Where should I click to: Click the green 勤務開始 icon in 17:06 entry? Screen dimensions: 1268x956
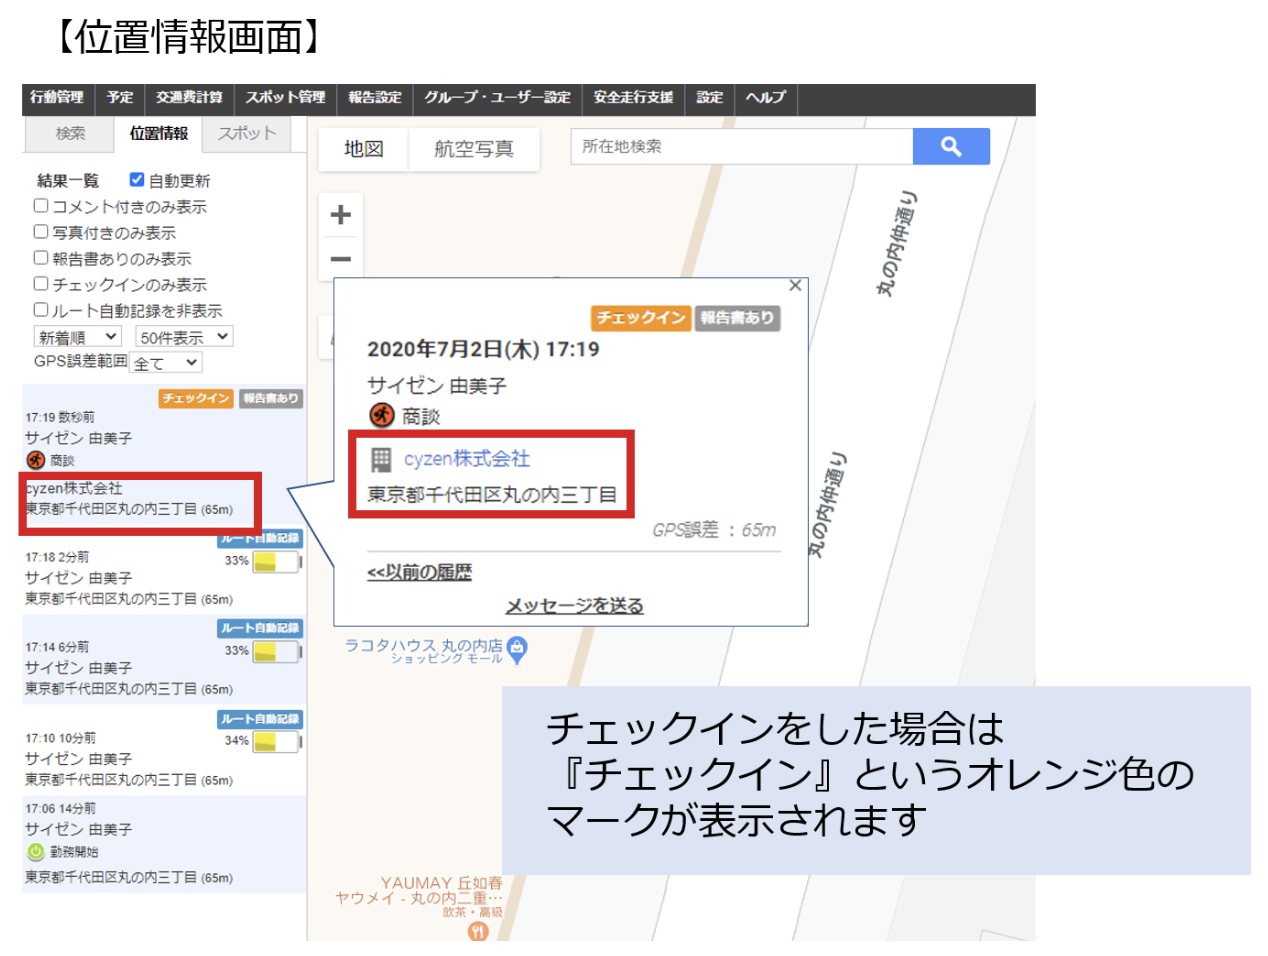point(36,852)
